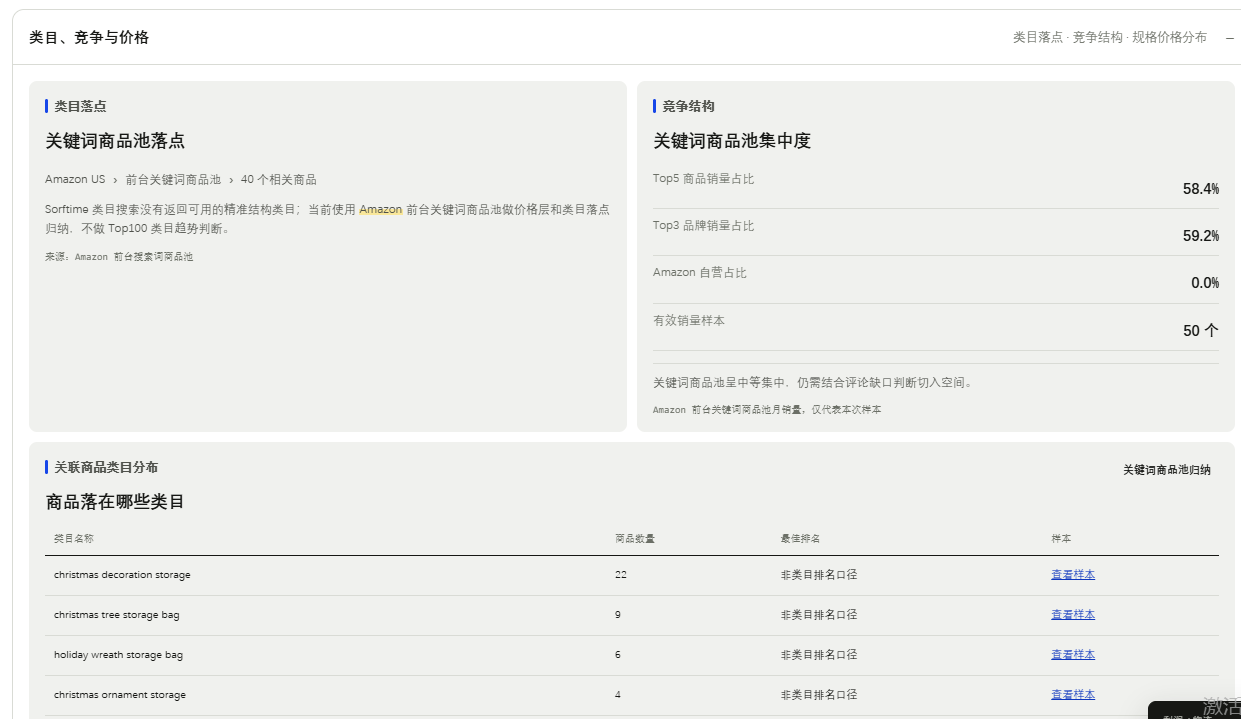Click the Amazon 自营占比 label
Viewport: 1241px width, 719px height.
click(x=700, y=273)
